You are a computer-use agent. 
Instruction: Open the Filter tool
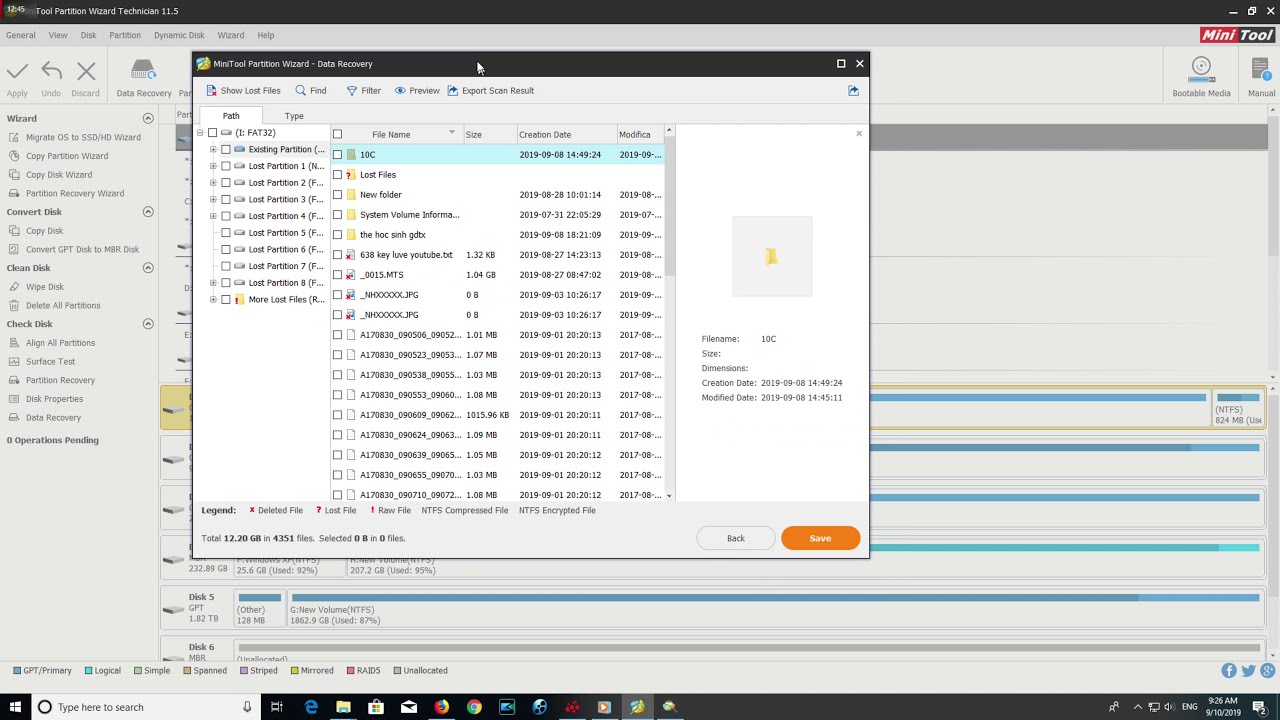click(363, 90)
